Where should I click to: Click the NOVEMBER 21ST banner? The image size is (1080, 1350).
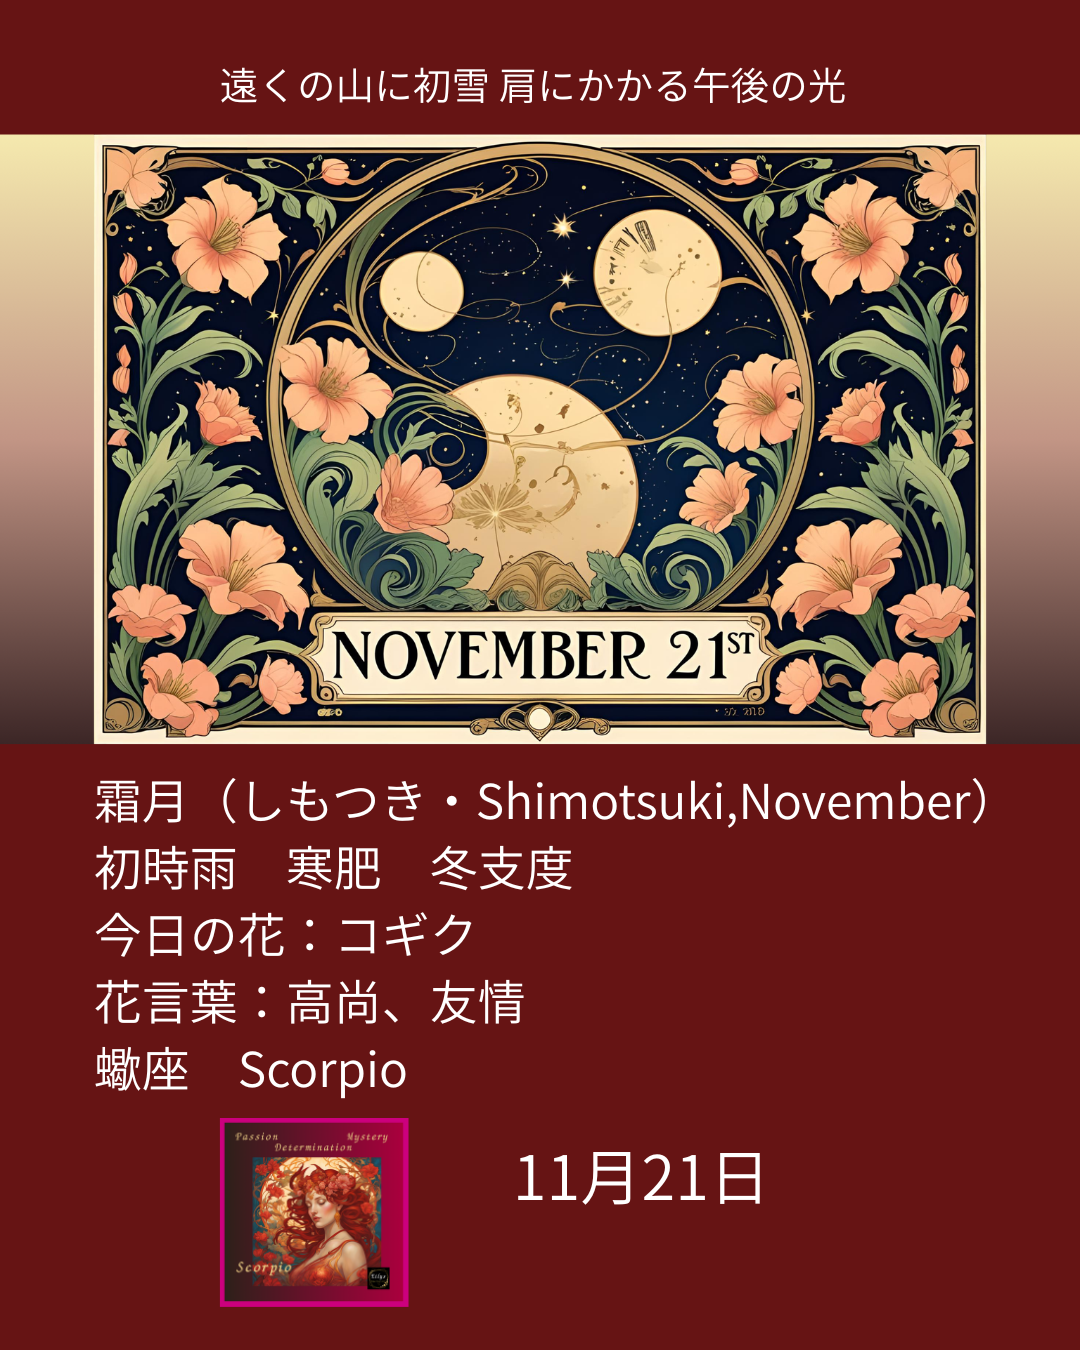541,655
